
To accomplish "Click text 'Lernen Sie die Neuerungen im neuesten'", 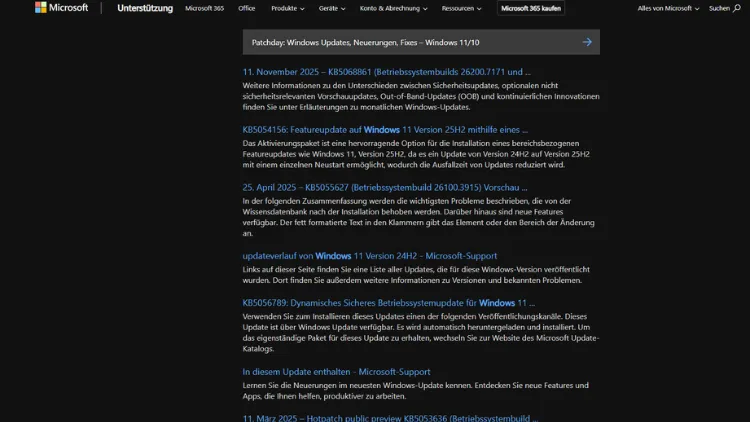I will pyautogui.click(x=312, y=385).
